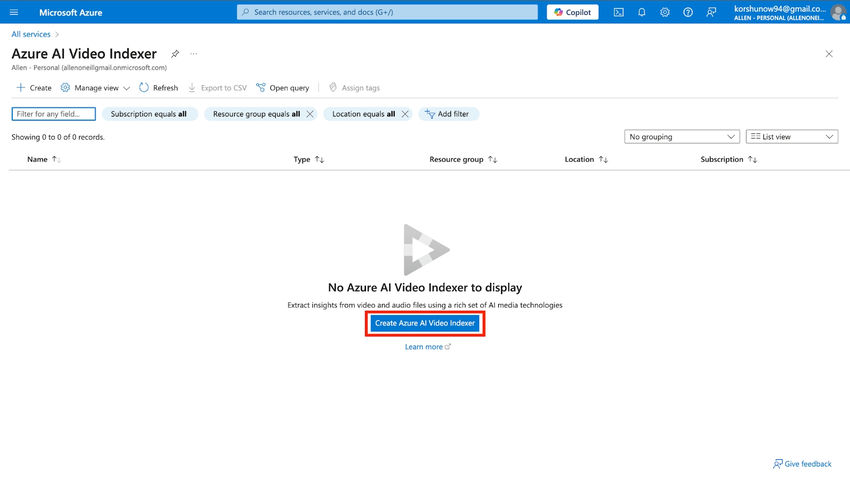Open the List view dropdown
The height and width of the screenshot is (482, 850).
coord(792,137)
